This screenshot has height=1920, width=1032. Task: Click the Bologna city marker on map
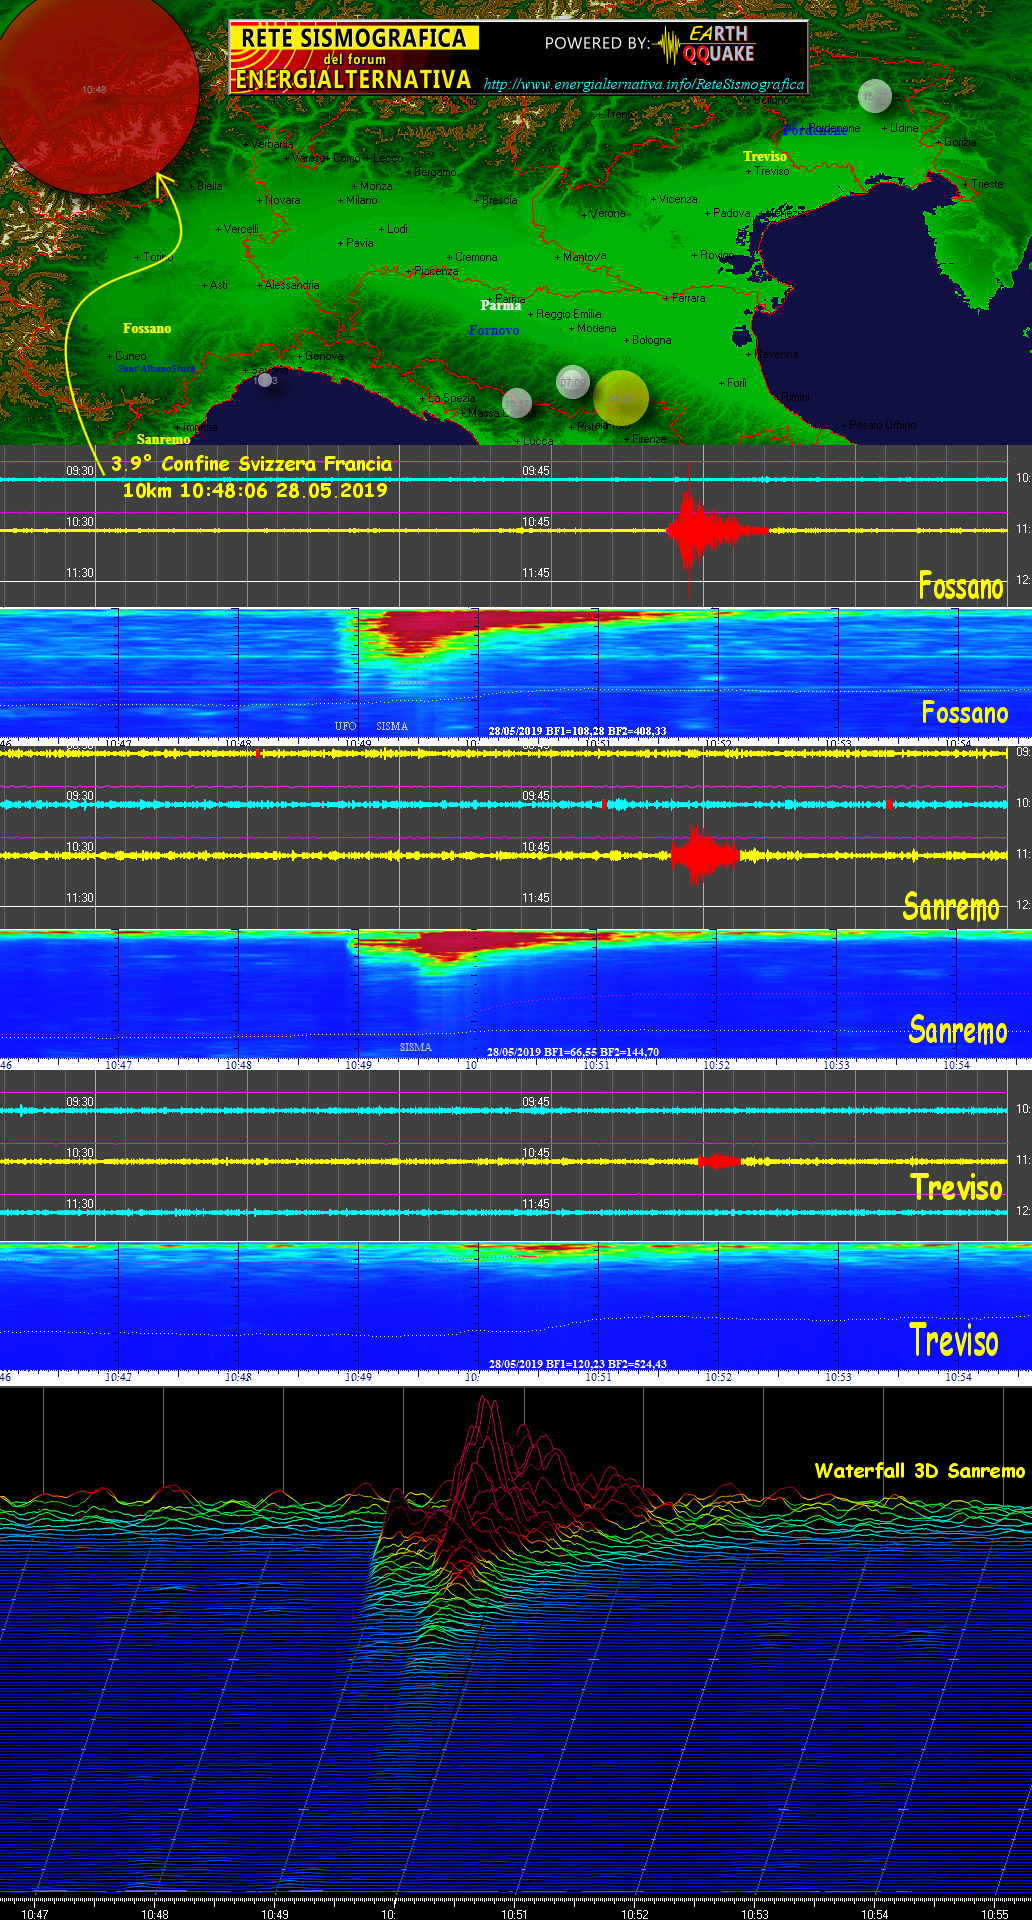(648, 340)
